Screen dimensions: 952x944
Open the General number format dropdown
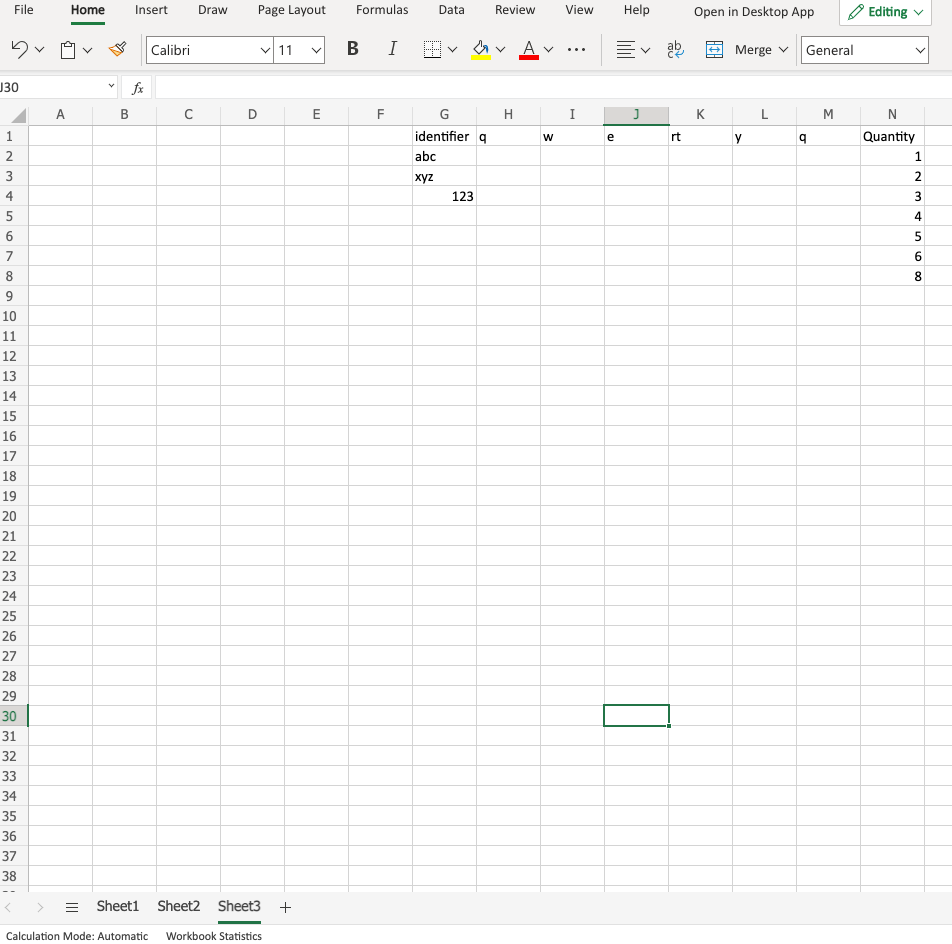coord(864,49)
